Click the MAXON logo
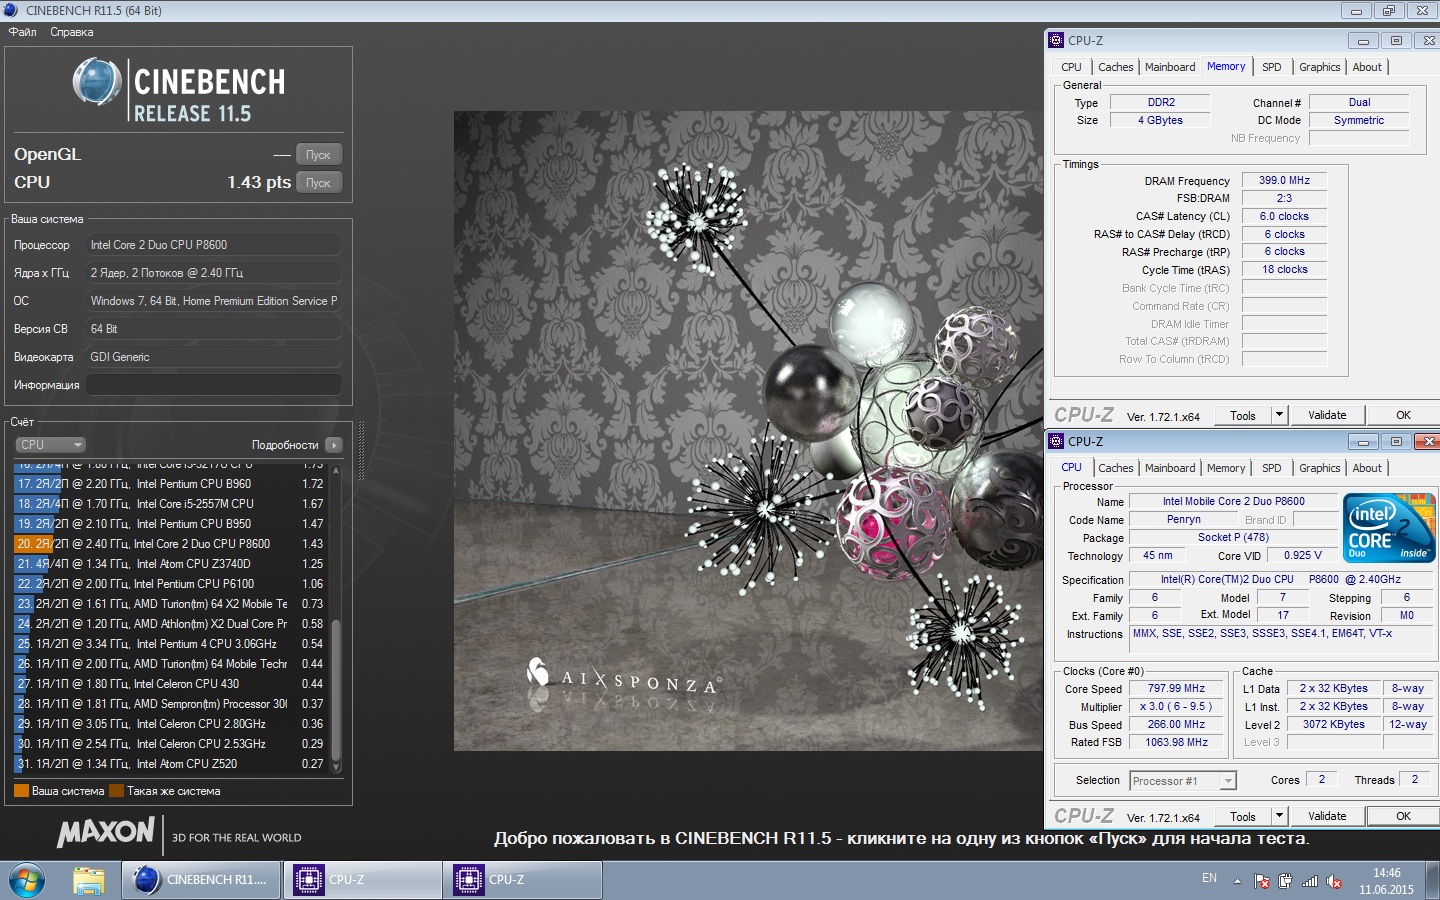 [x=106, y=833]
